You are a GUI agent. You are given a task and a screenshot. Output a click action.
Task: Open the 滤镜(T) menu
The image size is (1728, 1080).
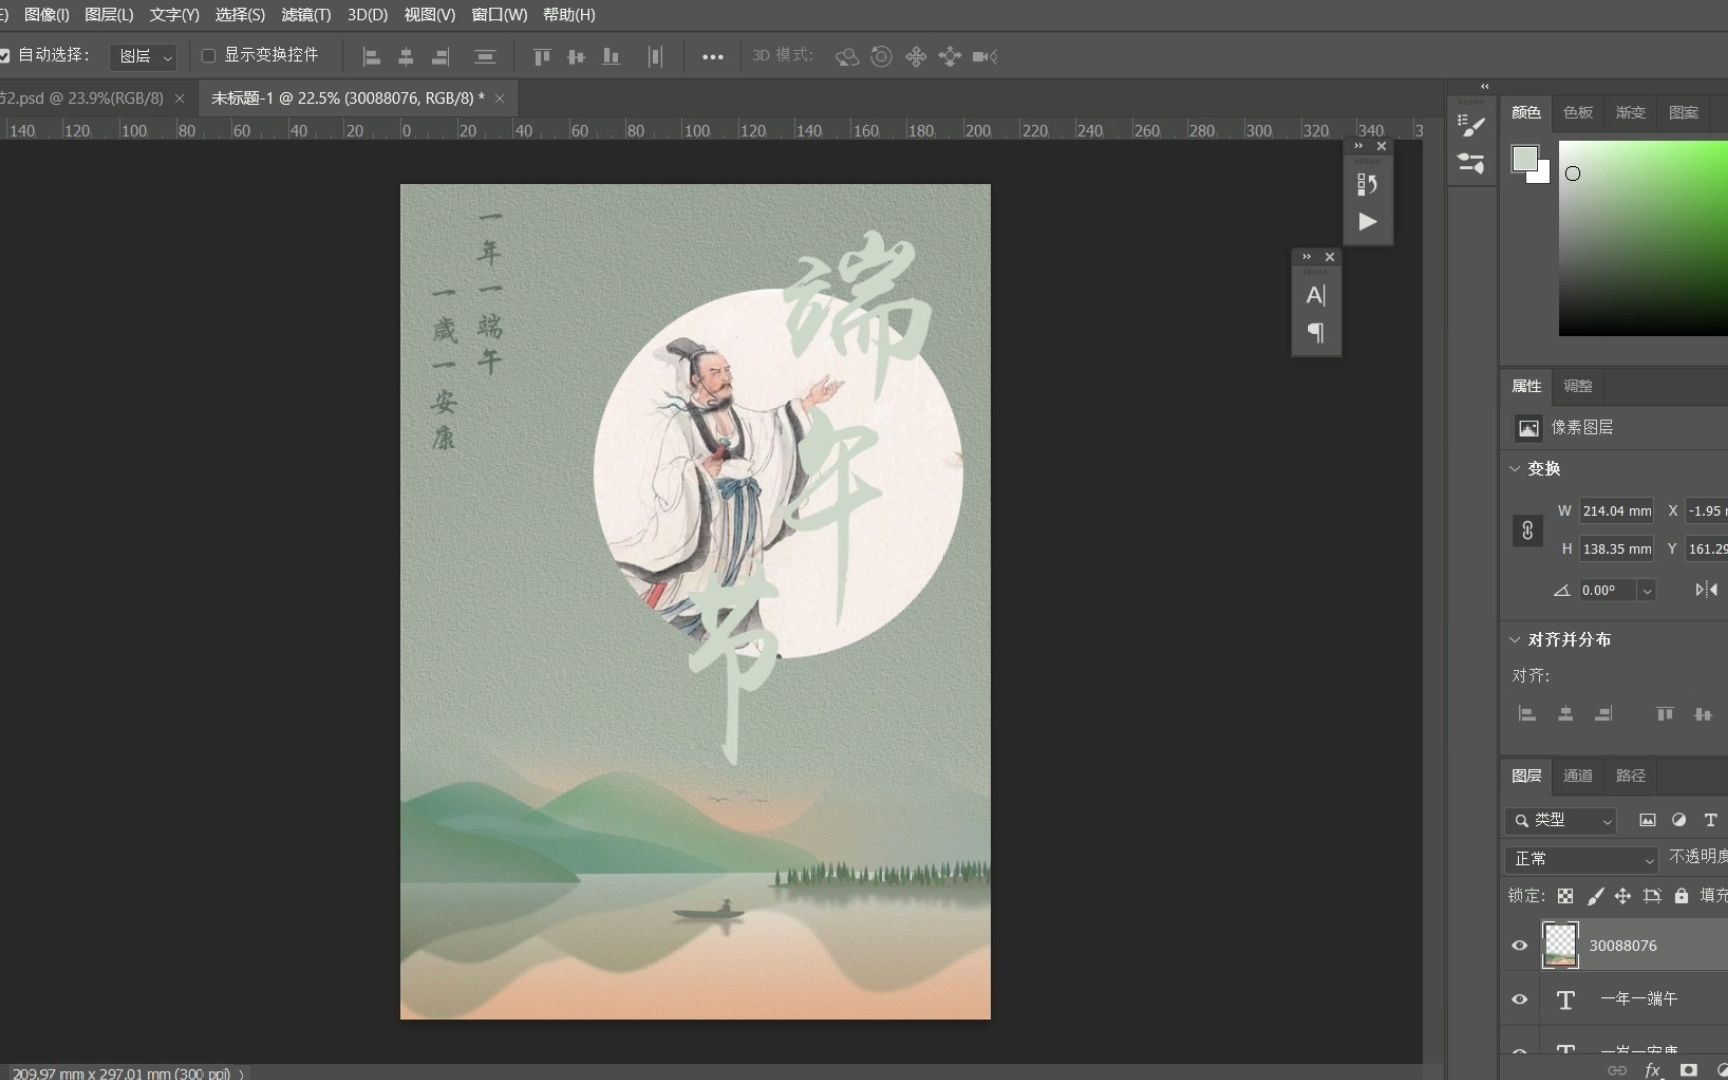pos(306,15)
